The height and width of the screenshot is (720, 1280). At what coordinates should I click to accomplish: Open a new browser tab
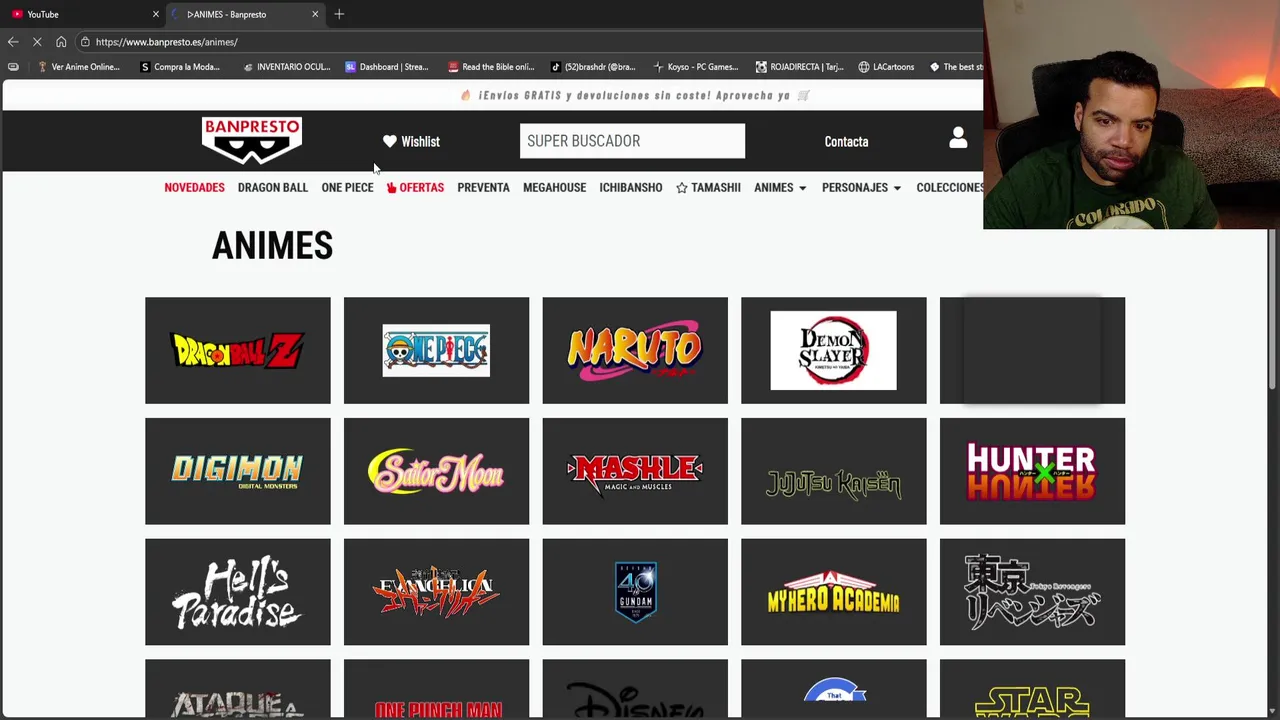coord(339,14)
